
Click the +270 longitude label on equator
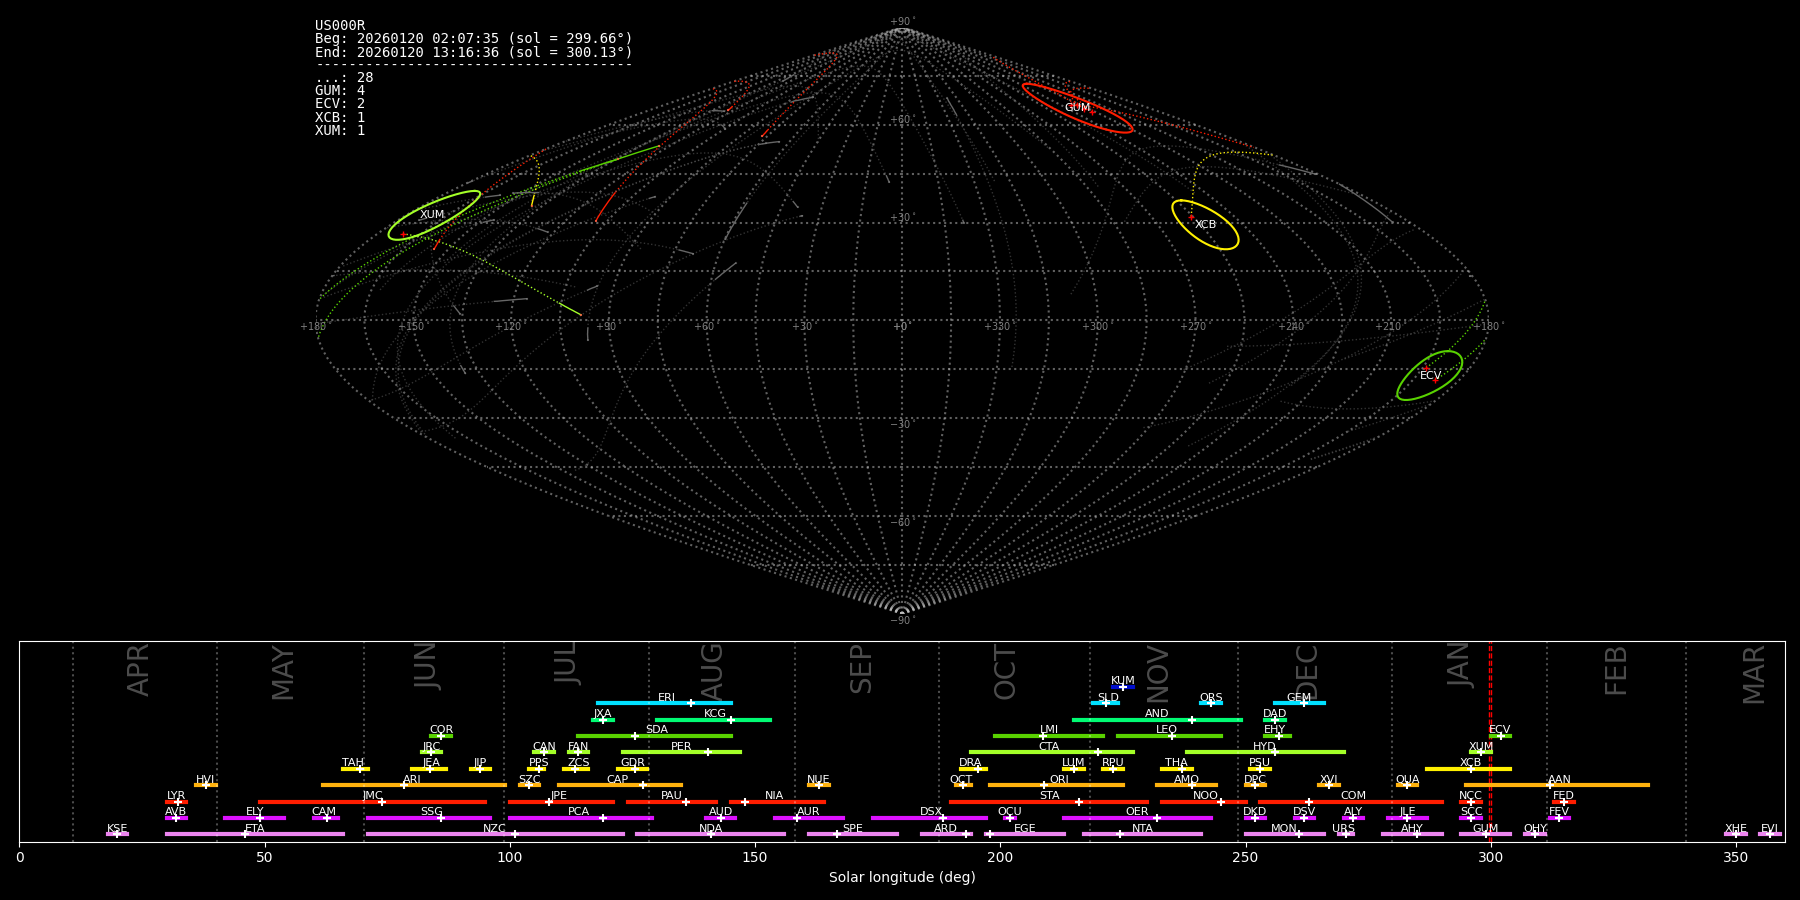tap(1193, 327)
